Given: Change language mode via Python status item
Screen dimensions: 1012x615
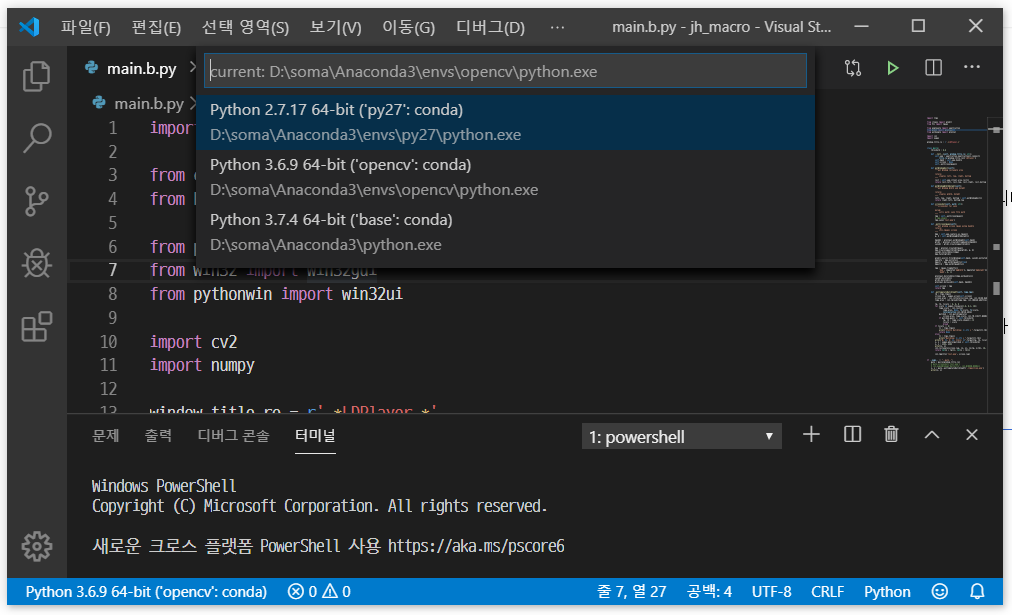Looking at the screenshot, I should click(887, 592).
